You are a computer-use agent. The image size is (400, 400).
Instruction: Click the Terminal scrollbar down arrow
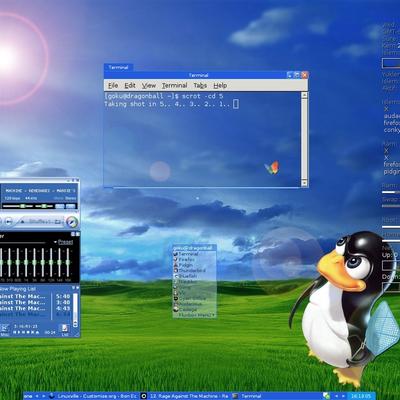click(304, 183)
